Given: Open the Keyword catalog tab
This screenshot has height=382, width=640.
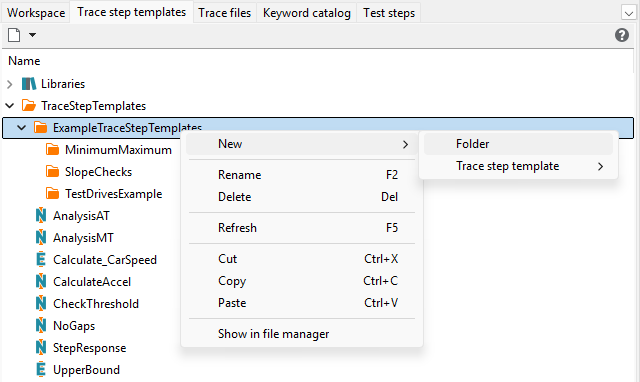Looking at the screenshot, I should (x=307, y=13).
